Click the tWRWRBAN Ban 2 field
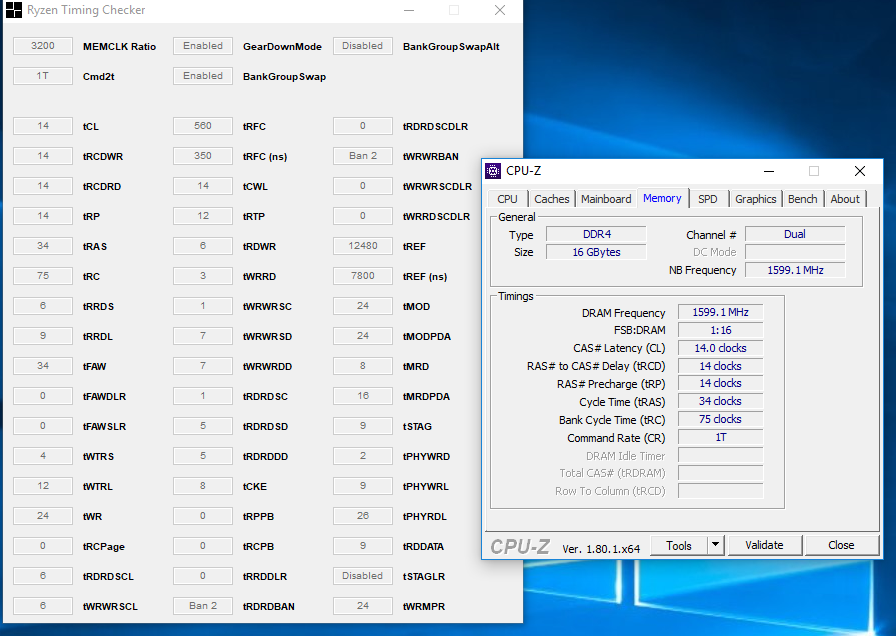896x636 pixels. pos(363,155)
